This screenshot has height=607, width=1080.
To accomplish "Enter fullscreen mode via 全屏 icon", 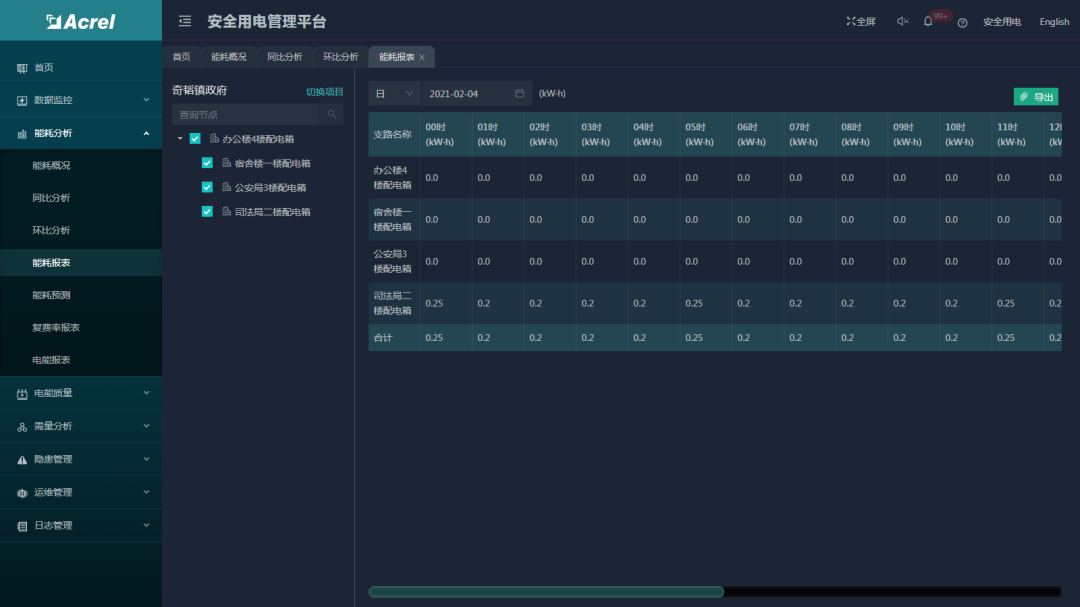I will click(860, 21).
